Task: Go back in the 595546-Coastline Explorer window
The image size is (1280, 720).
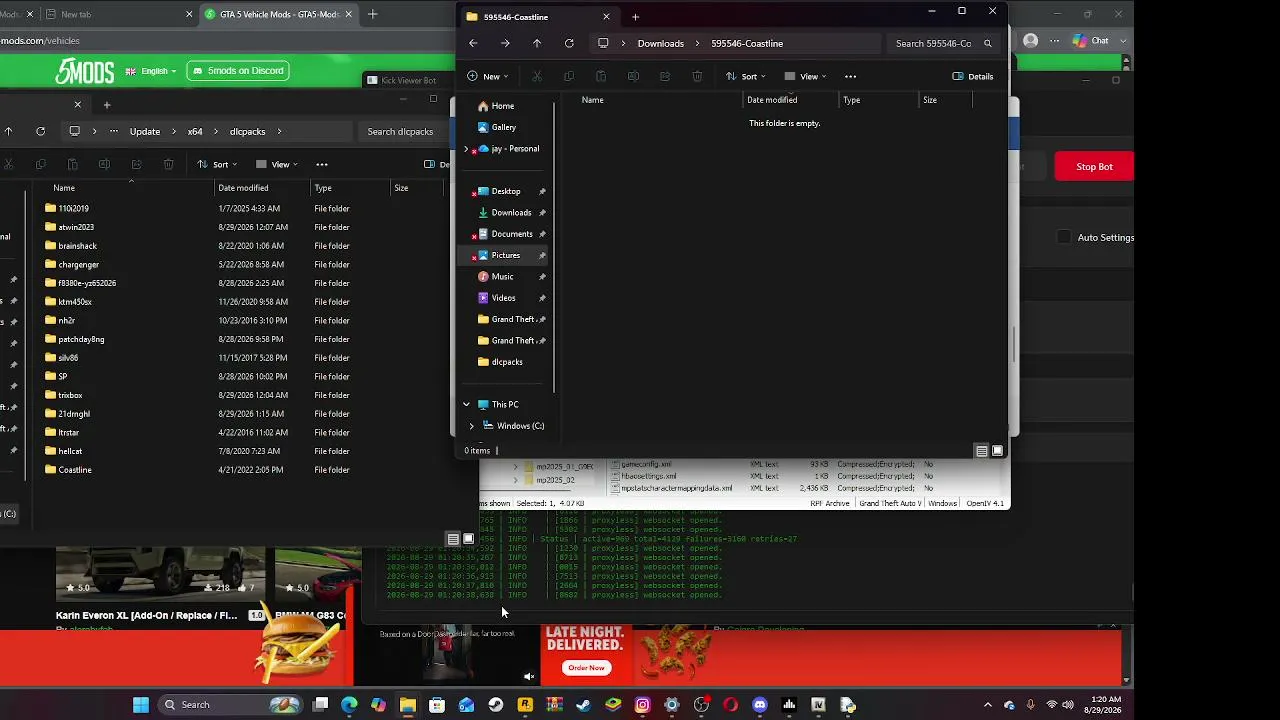Action: [473, 43]
